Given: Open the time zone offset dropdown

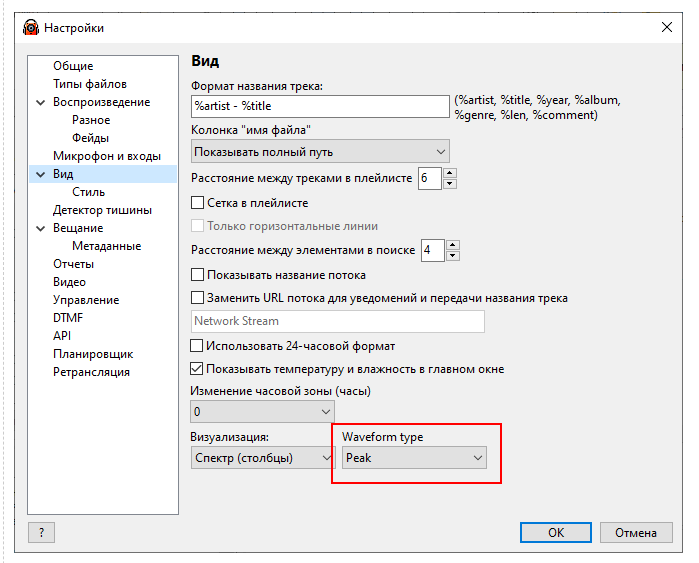Looking at the screenshot, I should click(262, 411).
